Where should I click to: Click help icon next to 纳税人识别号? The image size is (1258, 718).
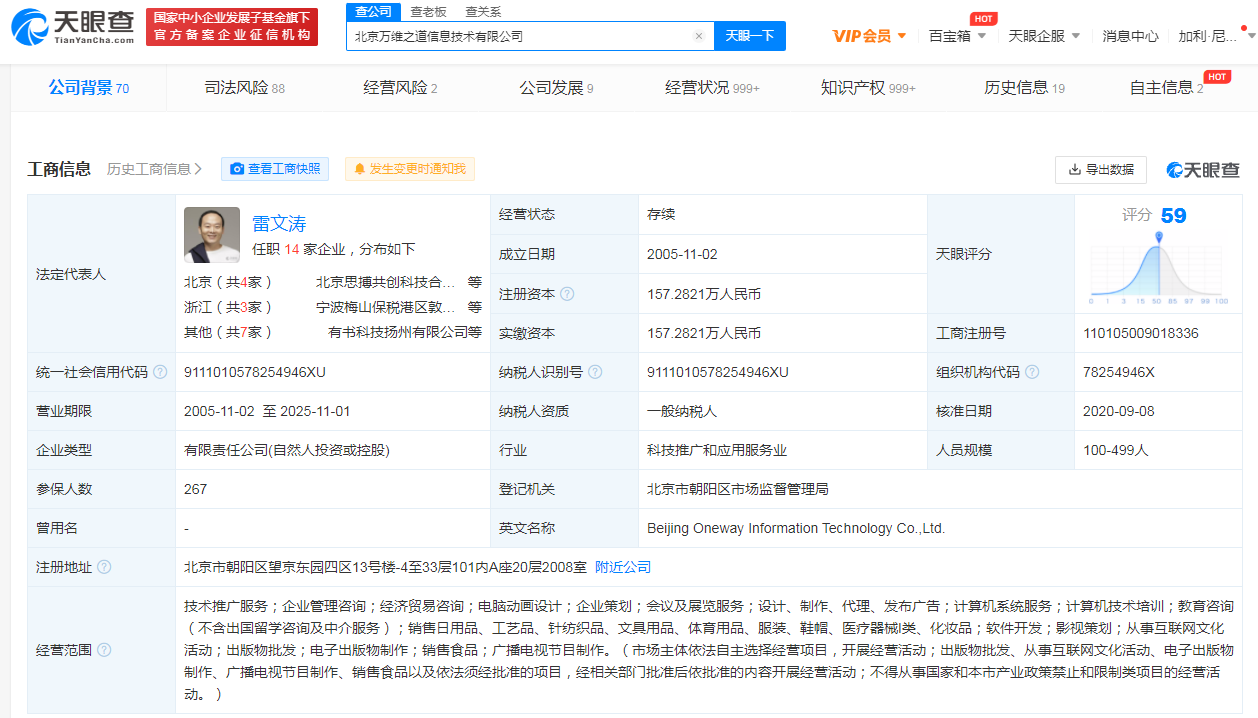pyautogui.click(x=596, y=372)
